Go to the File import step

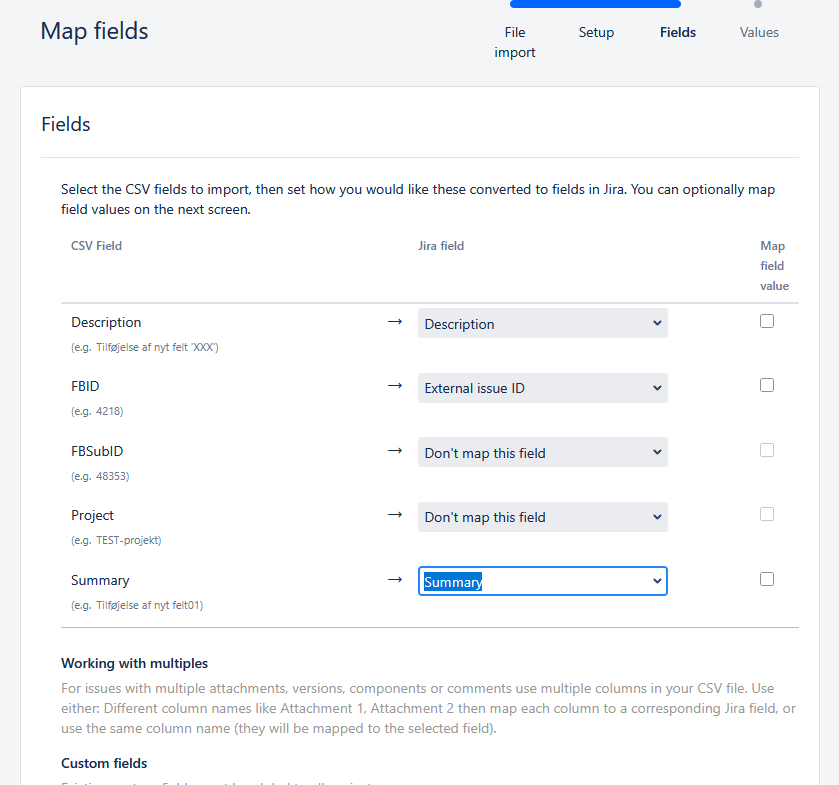click(515, 42)
